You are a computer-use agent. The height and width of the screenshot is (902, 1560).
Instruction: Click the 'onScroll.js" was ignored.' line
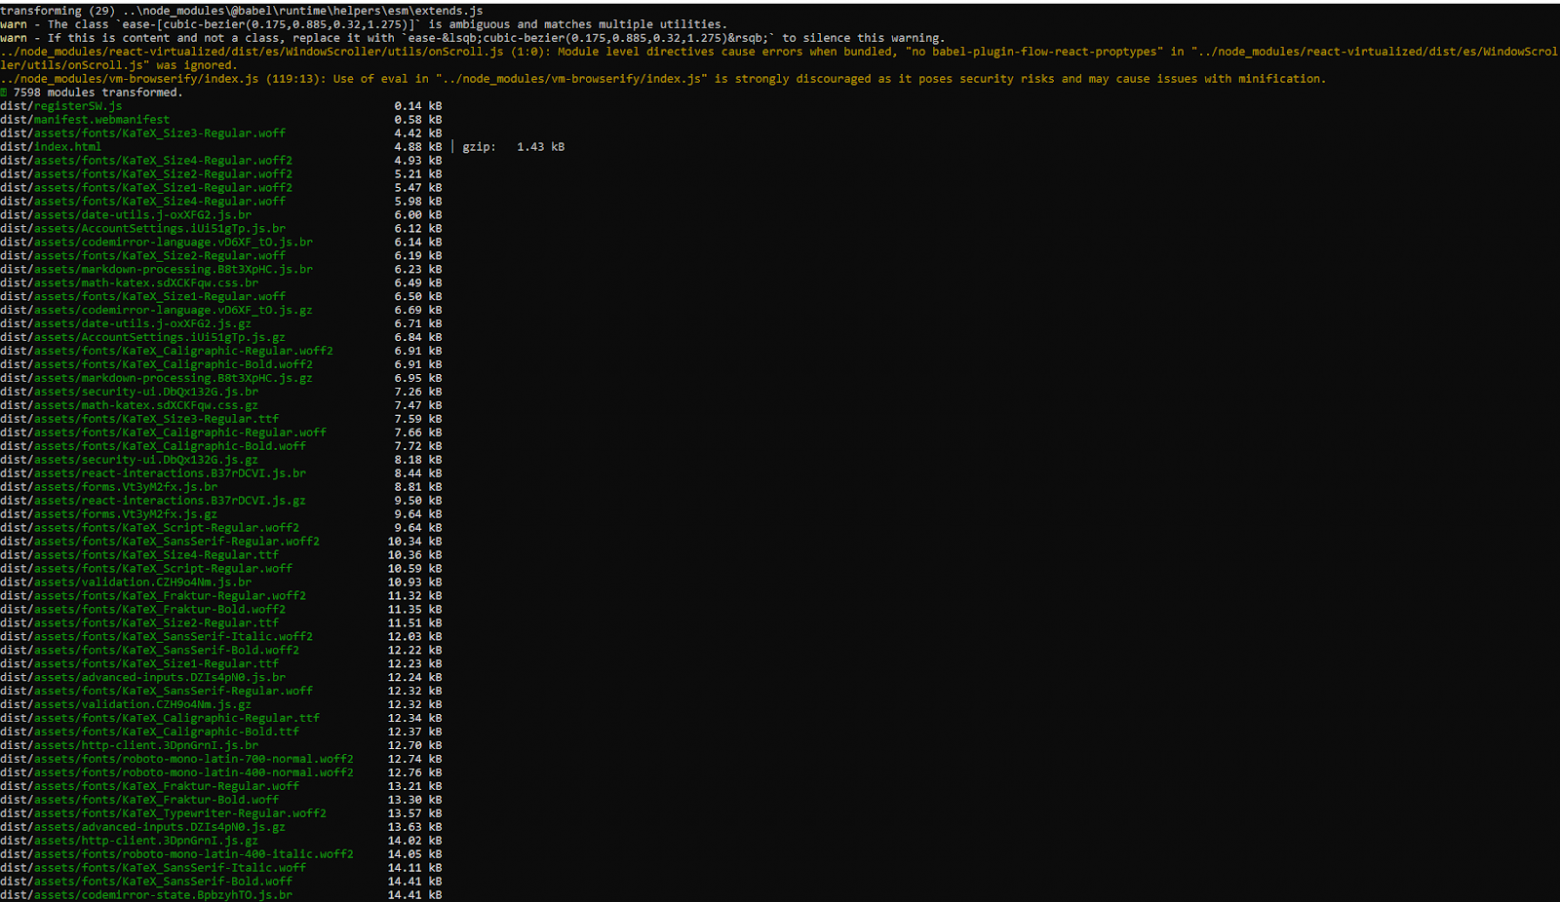(x=118, y=65)
